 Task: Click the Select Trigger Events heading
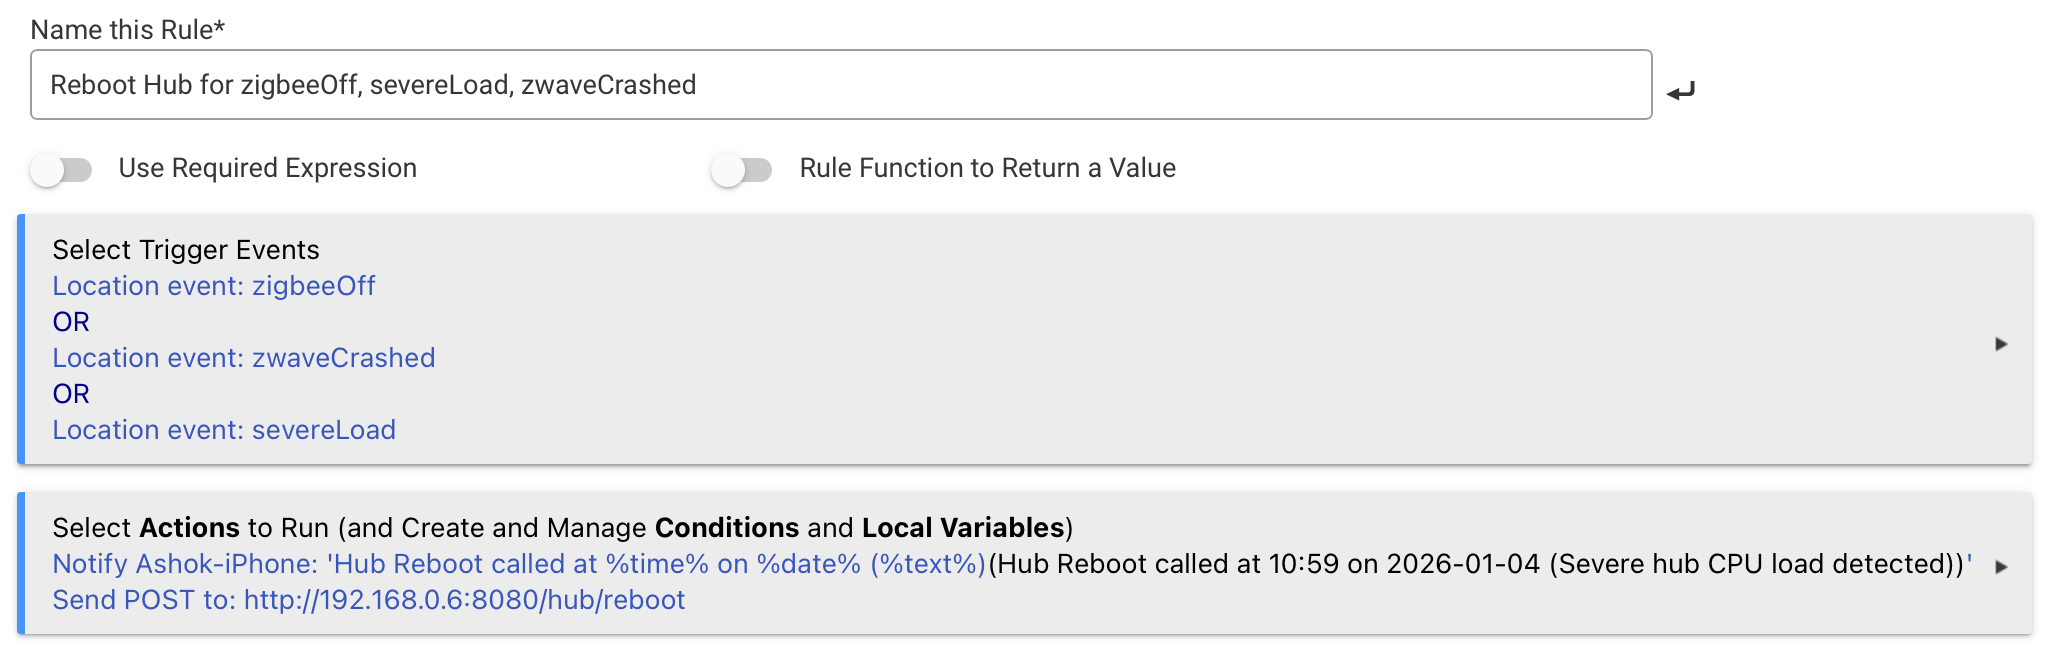tap(186, 250)
